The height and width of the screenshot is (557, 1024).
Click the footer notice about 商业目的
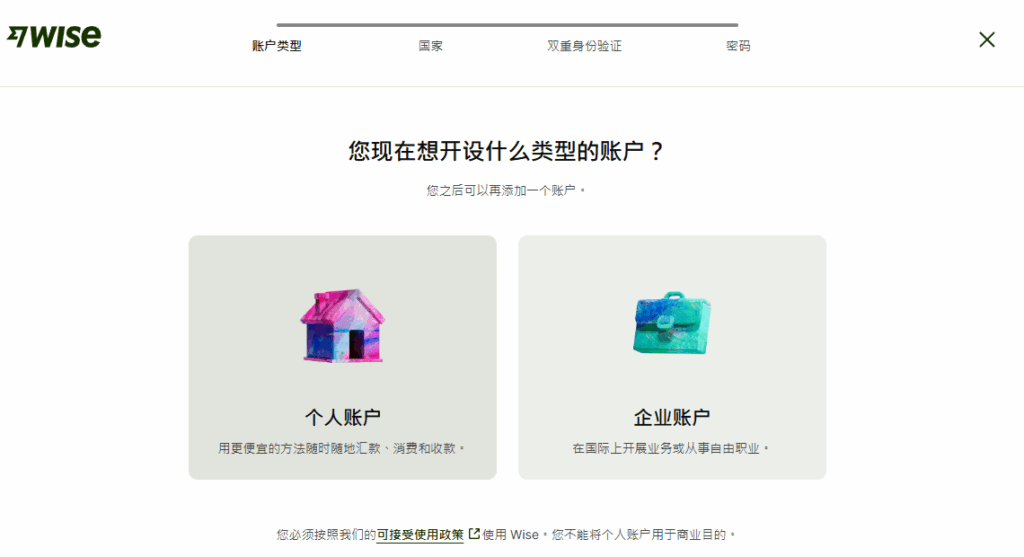click(x=506, y=534)
